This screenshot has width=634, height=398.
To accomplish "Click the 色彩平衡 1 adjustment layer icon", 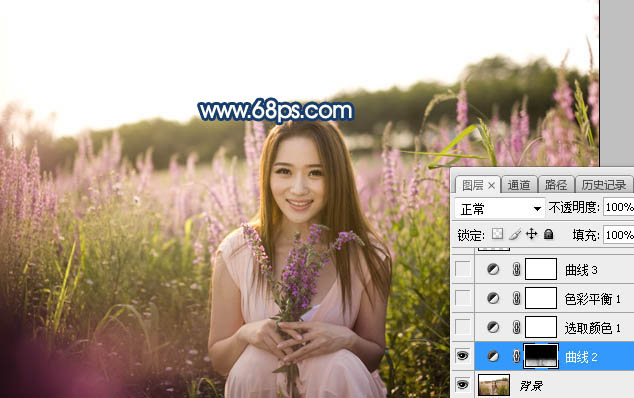I will click(492, 298).
